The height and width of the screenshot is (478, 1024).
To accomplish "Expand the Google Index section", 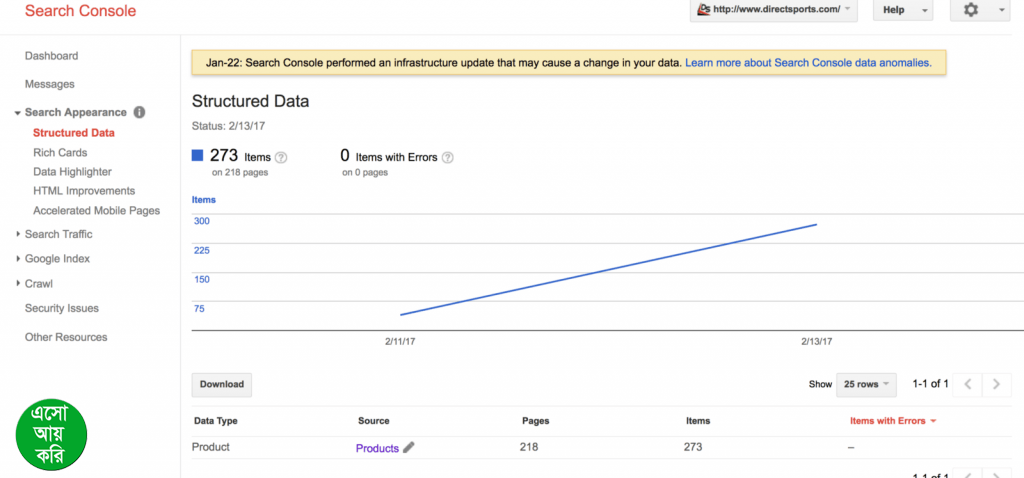I will pos(57,259).
